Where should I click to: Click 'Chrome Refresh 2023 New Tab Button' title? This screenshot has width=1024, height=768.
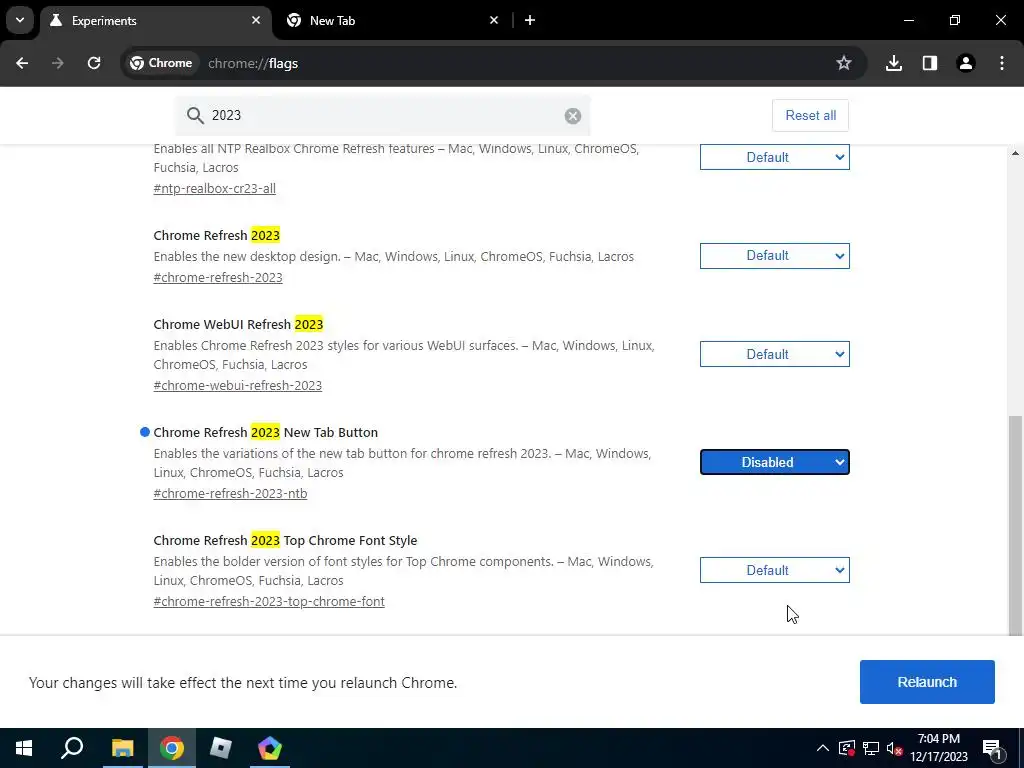[266, 432]
